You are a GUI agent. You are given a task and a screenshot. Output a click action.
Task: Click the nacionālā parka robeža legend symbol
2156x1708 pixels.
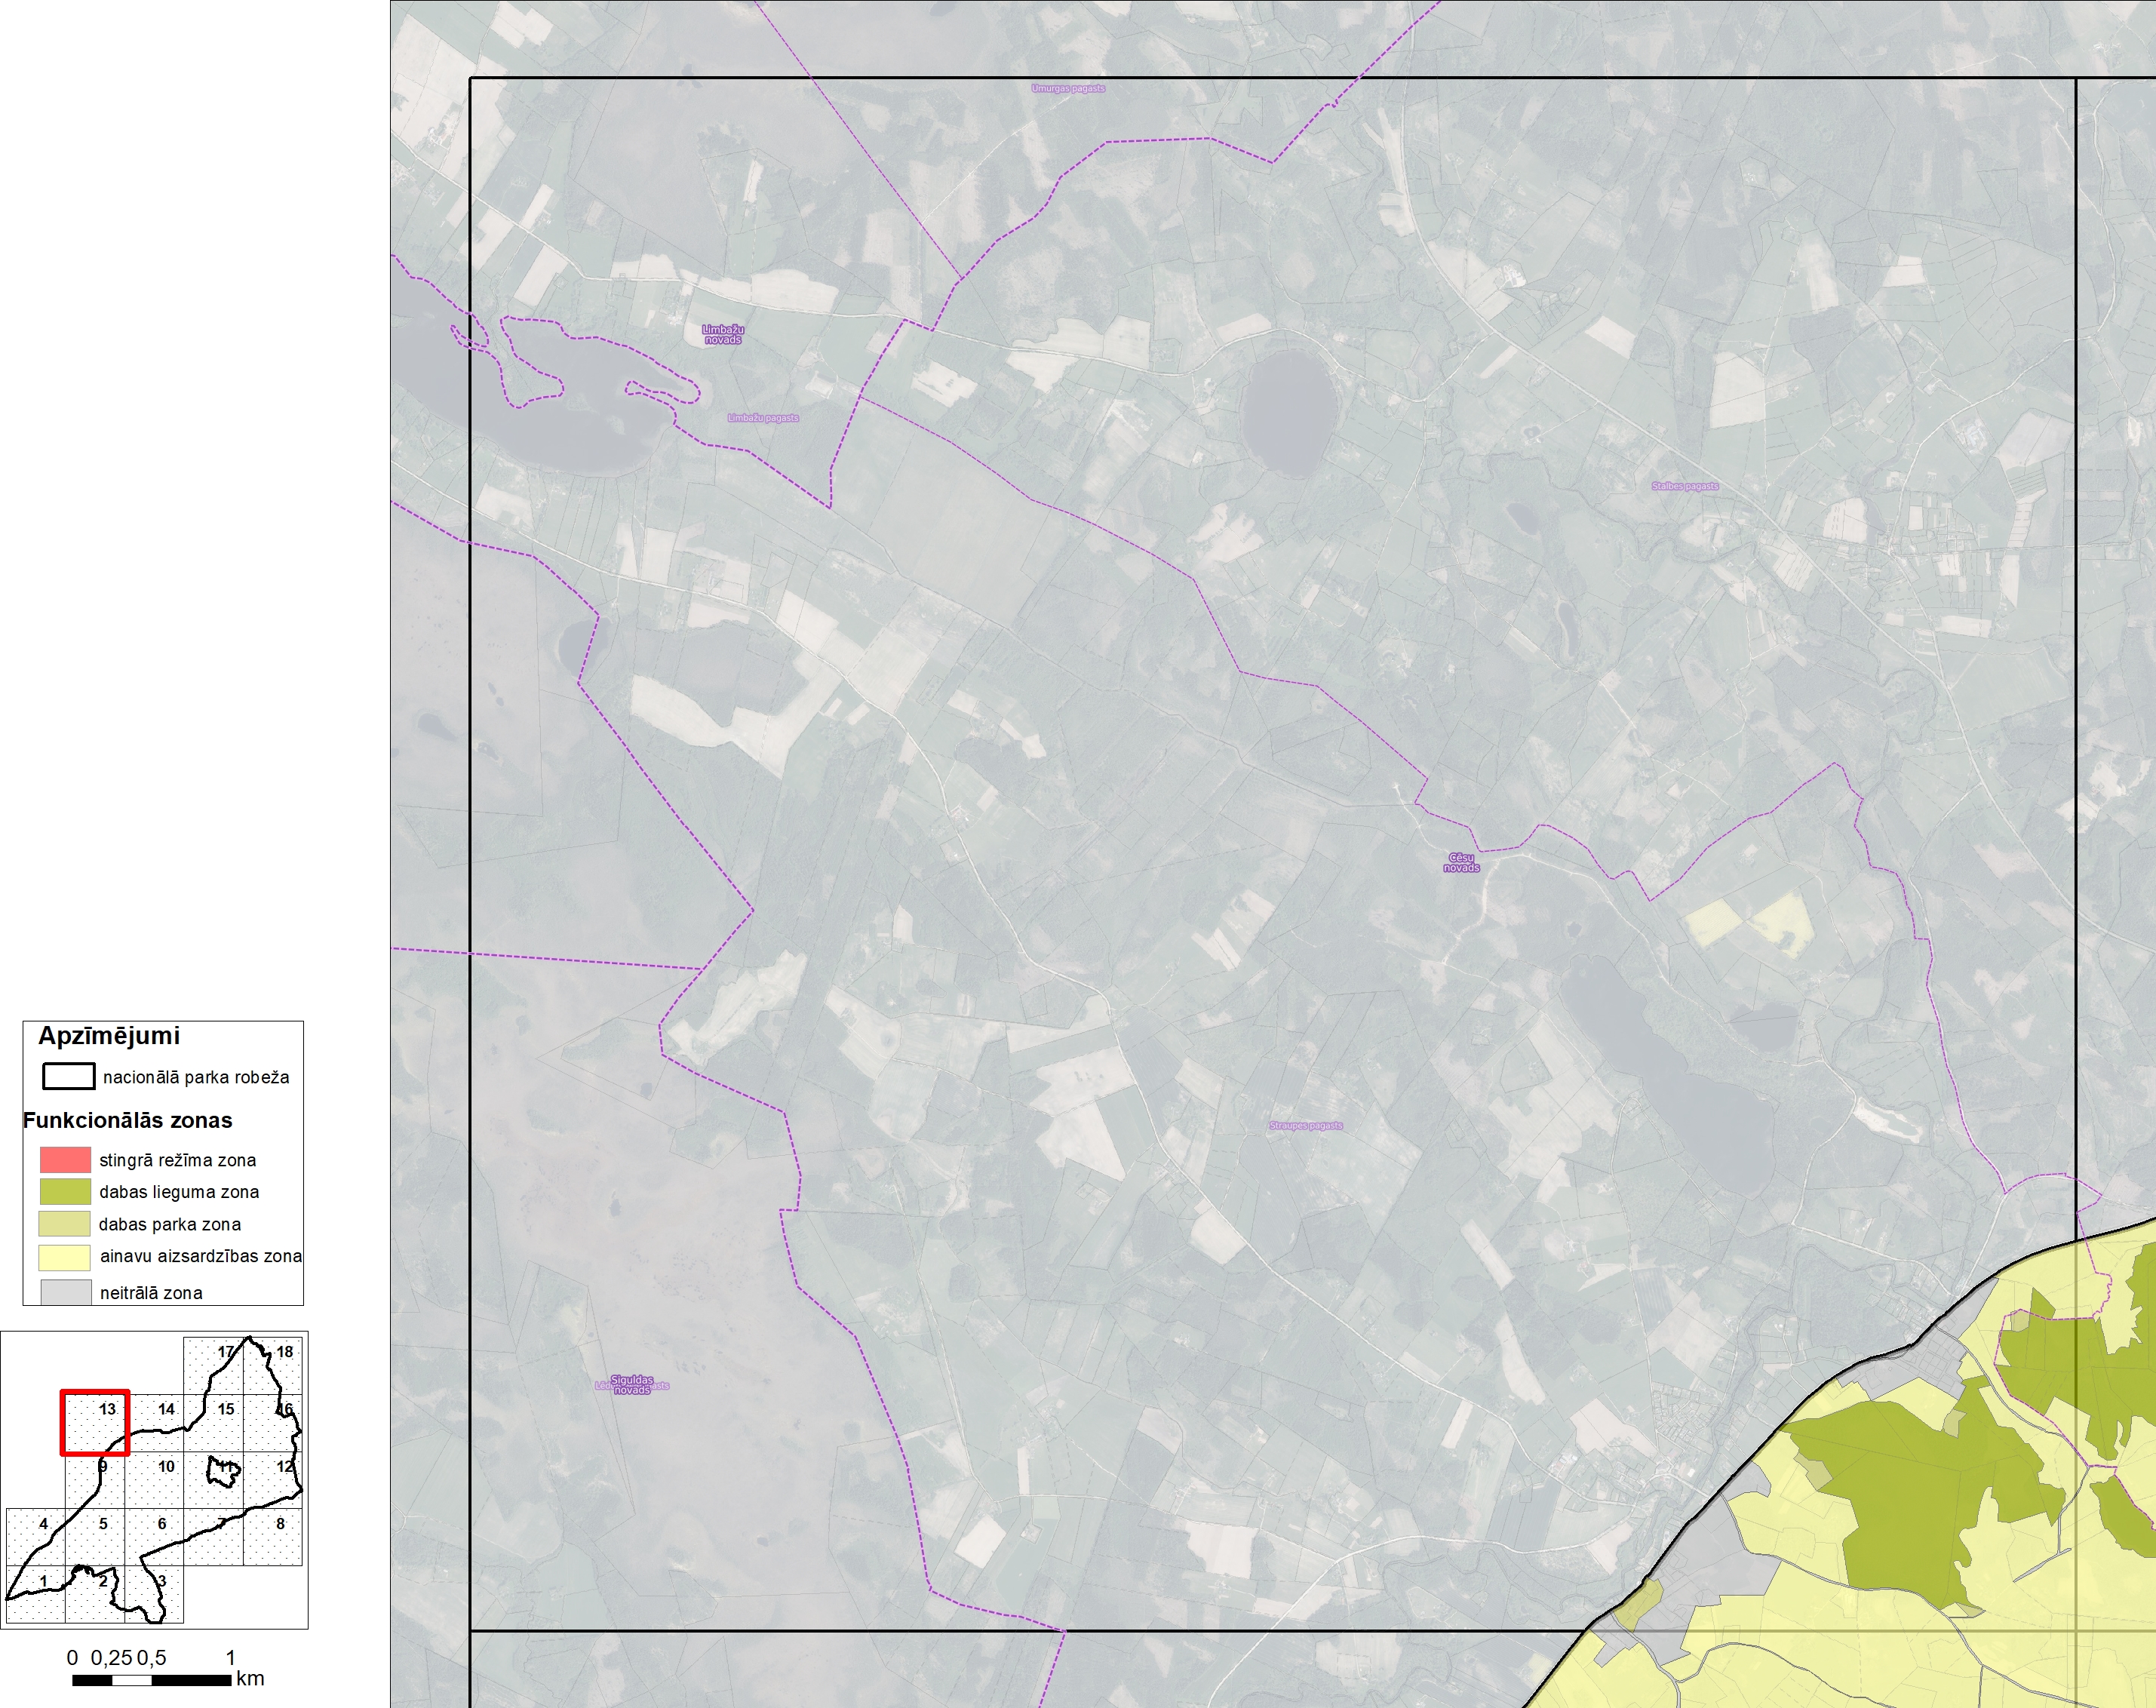point(68,1076)
